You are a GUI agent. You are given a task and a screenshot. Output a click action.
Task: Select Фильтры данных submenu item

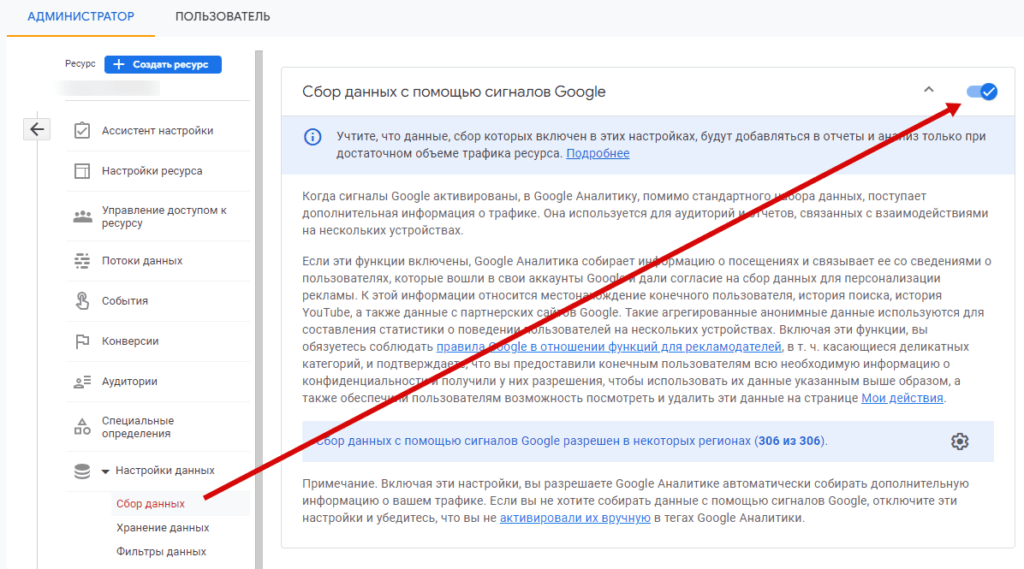click(161, 552)
